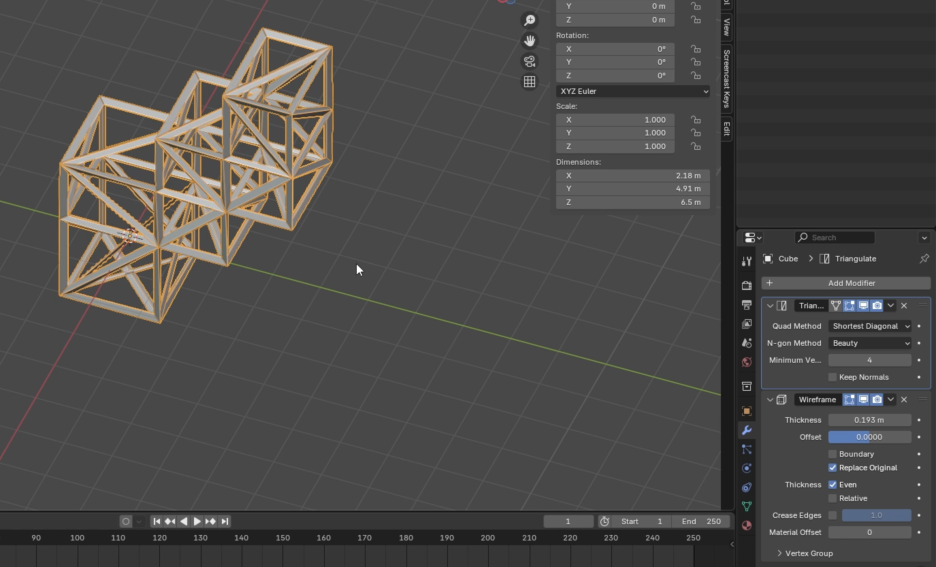Viewport: 936px width, 567px height.
Task: Click the Minimum Vertices field
Action: [870, 360]
